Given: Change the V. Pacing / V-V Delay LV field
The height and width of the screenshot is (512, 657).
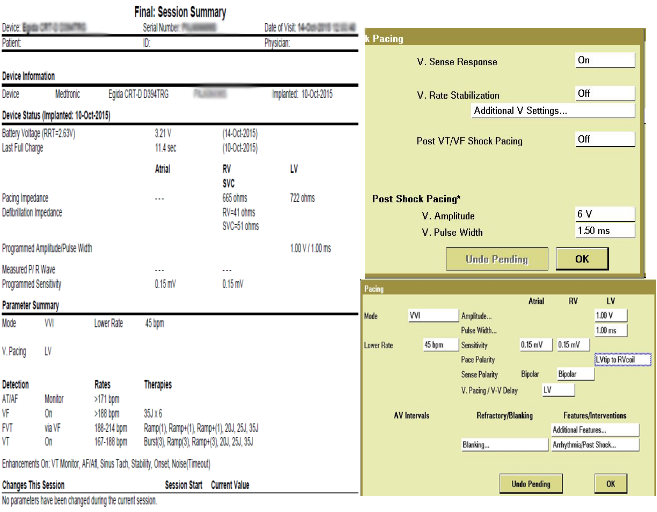Looking at the screenshot, I should click(x=558, y=390).
